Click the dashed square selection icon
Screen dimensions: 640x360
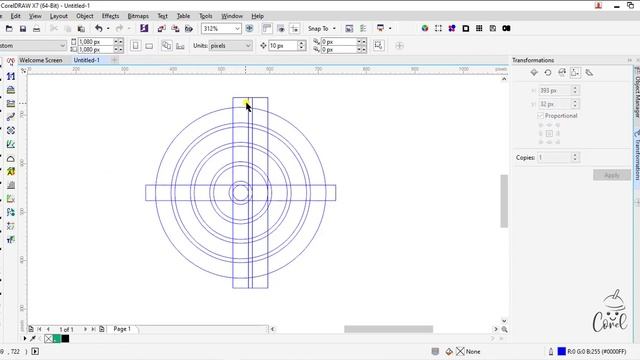click(438, 28)
